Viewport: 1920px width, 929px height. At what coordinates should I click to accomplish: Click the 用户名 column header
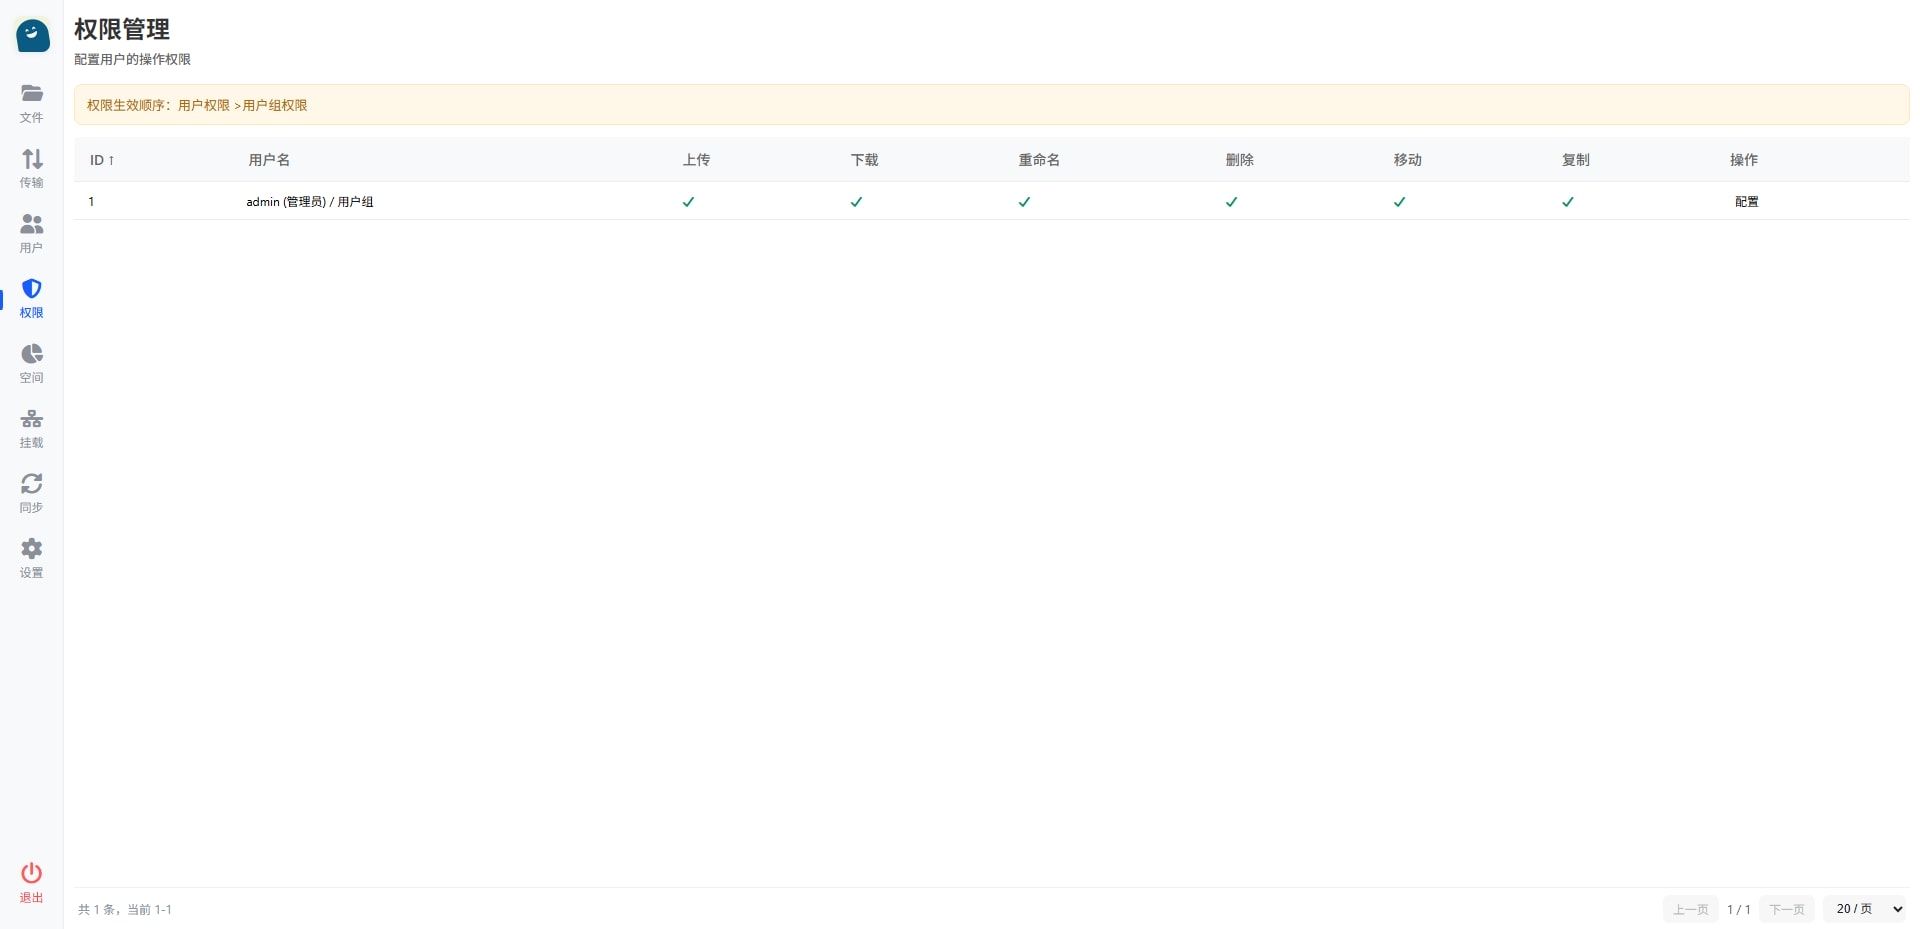pyautogui.click(x=269, y=160)
